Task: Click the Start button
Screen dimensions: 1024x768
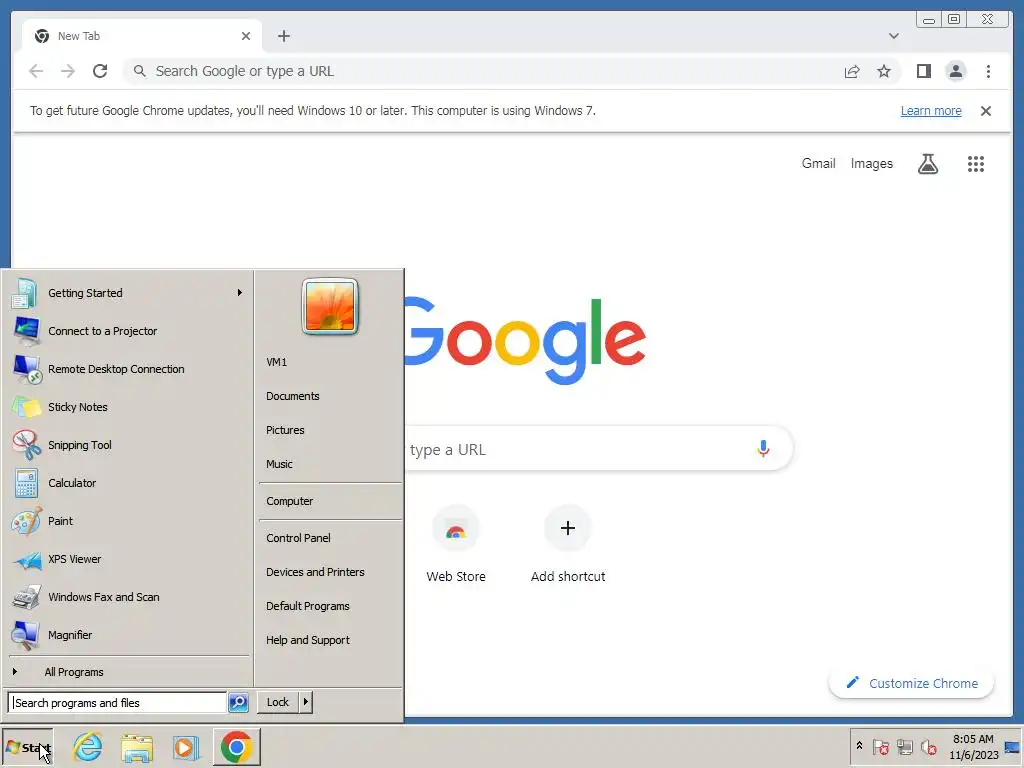Action: coord(27,747)
